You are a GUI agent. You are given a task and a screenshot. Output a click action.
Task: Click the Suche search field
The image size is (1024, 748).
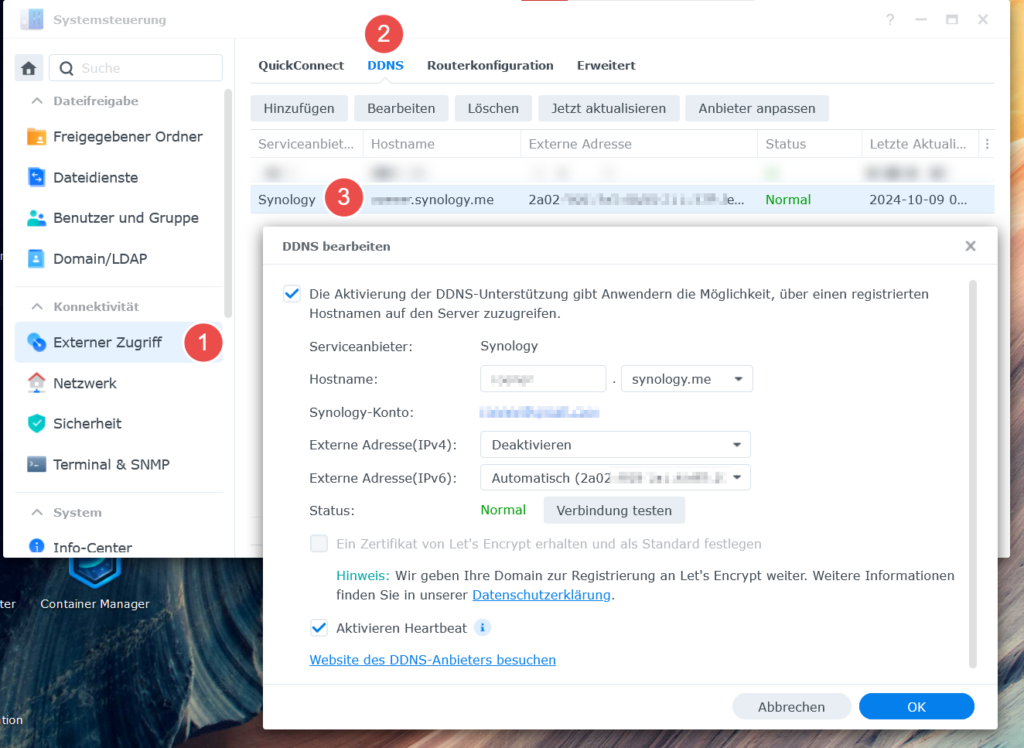136,68
